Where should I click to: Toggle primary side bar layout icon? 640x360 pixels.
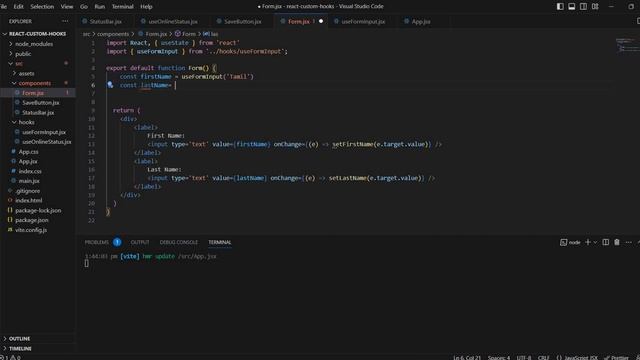[560, 7]
